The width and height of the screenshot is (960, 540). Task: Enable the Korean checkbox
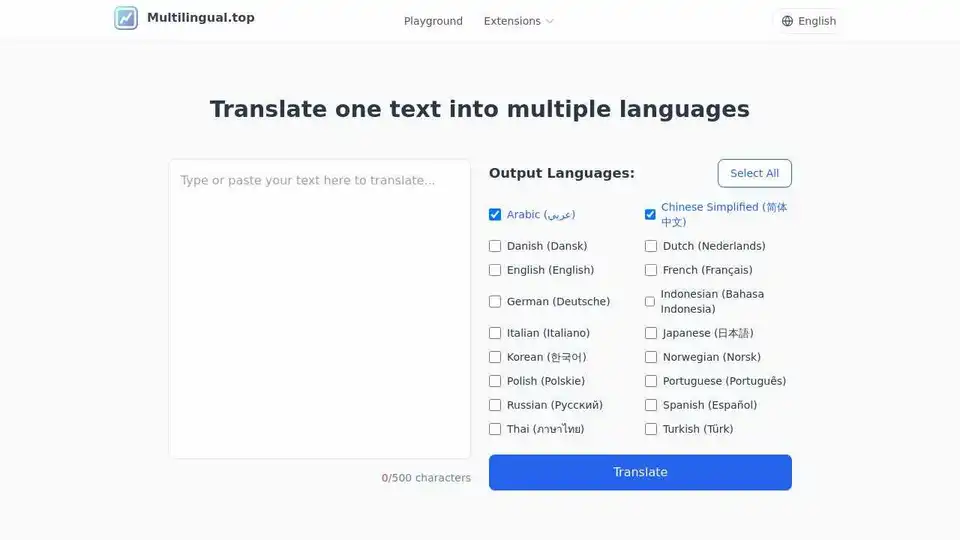pos(495,357)
